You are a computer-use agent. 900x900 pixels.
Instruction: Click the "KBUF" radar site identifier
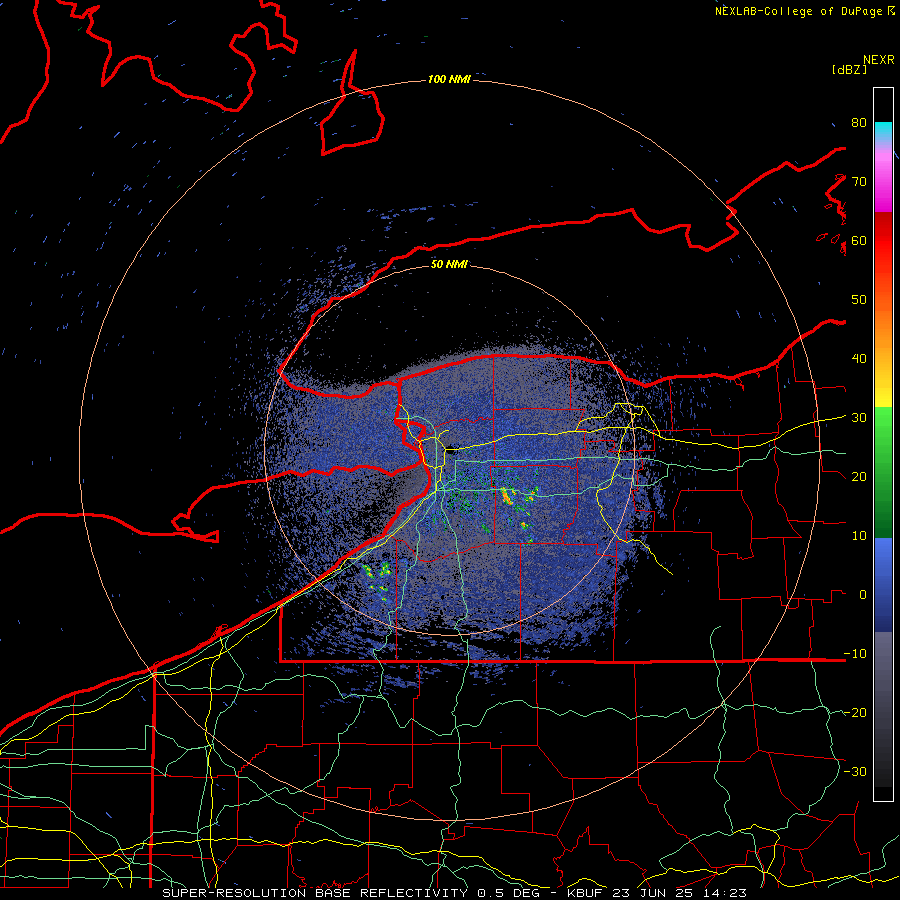585,893
